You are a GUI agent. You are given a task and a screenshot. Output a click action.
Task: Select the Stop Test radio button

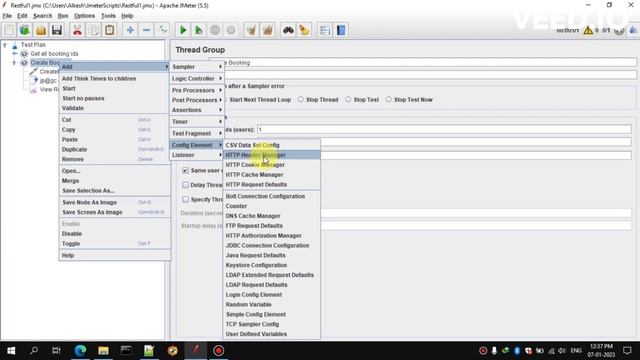[348, 100]
